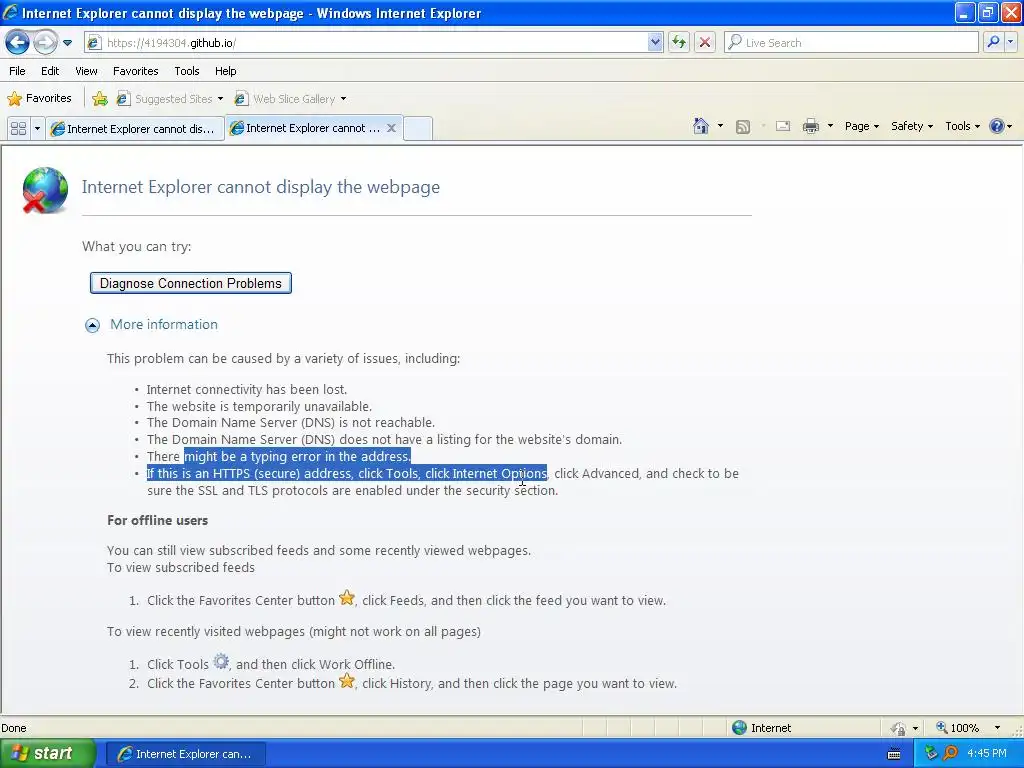Close the active tab with X
Viewport: 1024px width, 768px height.
[391, 128]
